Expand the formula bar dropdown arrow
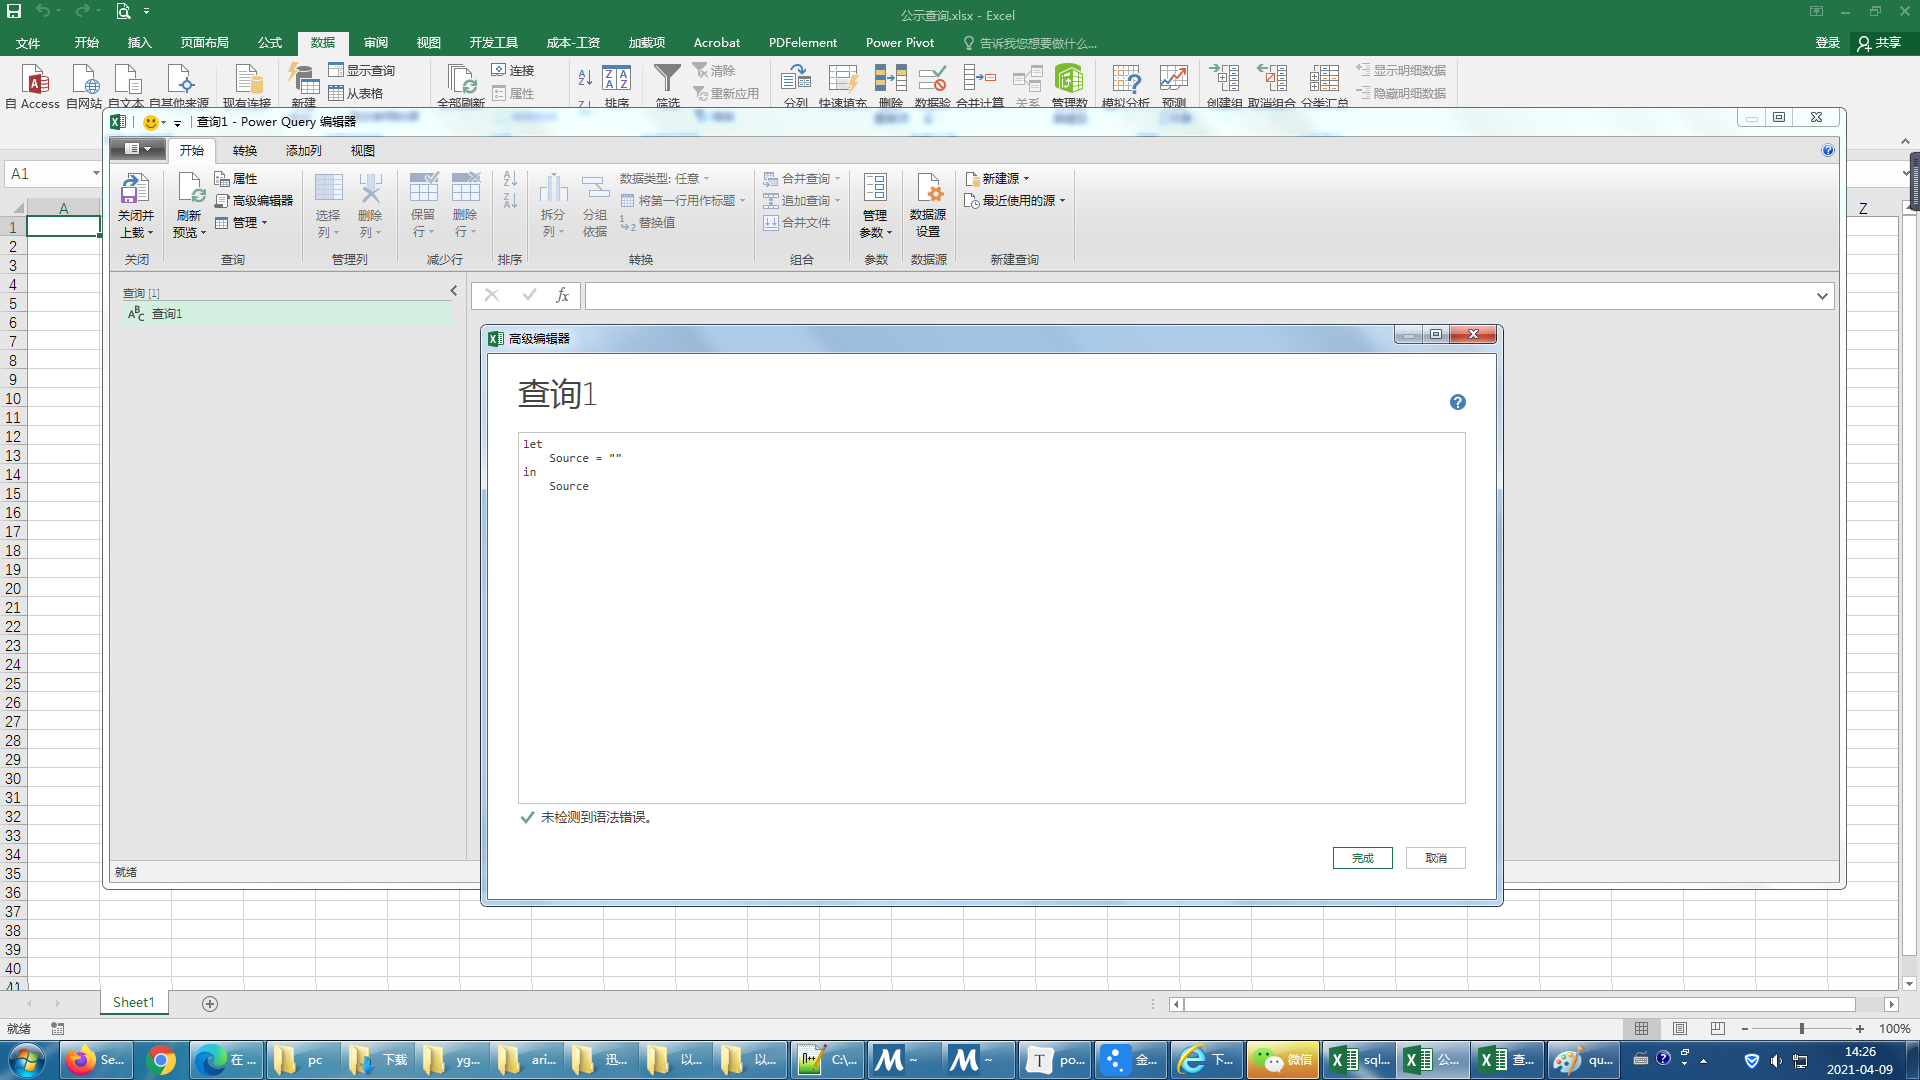 click(x=1822, y=296)
